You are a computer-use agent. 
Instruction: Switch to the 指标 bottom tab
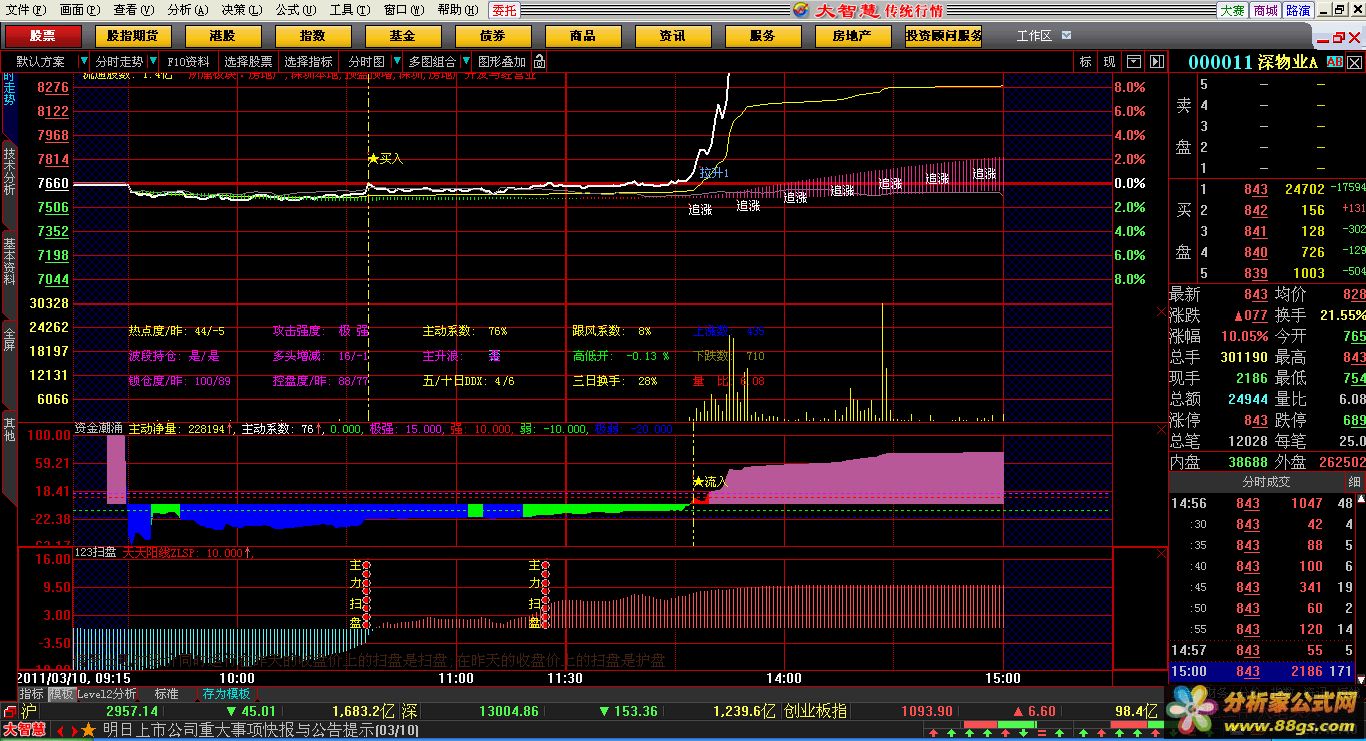31,693
